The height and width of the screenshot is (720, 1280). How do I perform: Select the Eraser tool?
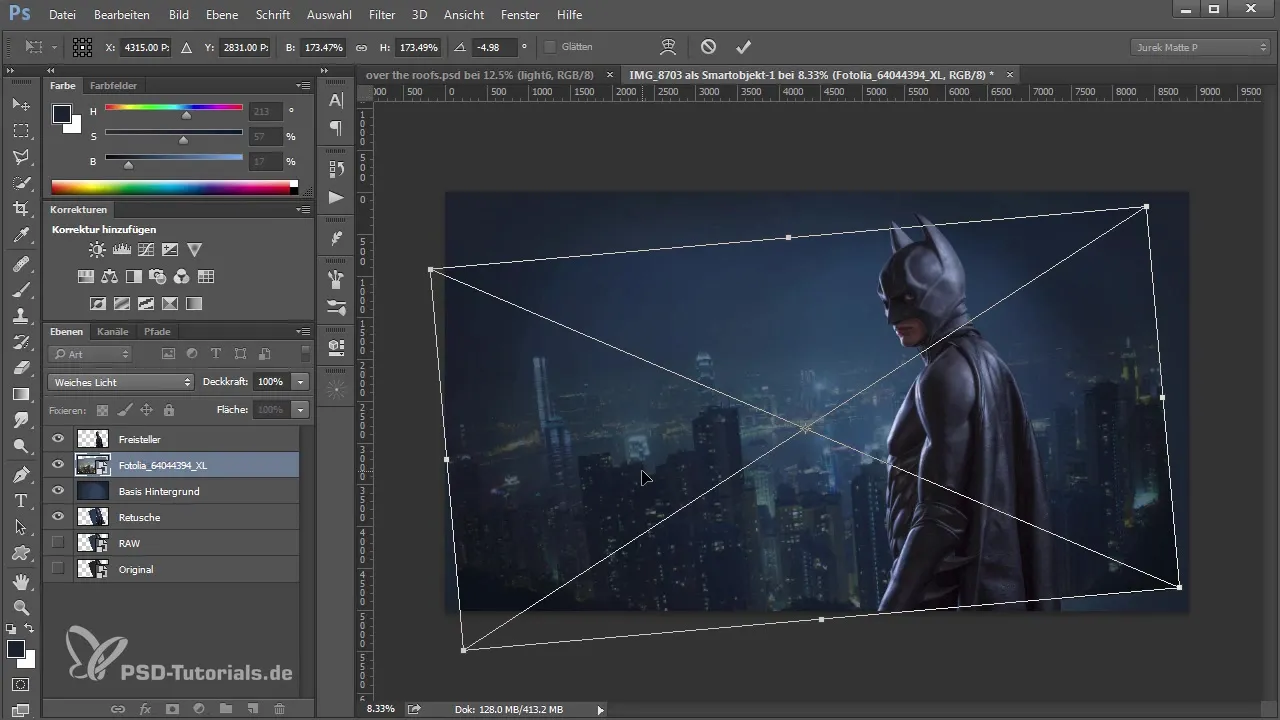point(20,368)
